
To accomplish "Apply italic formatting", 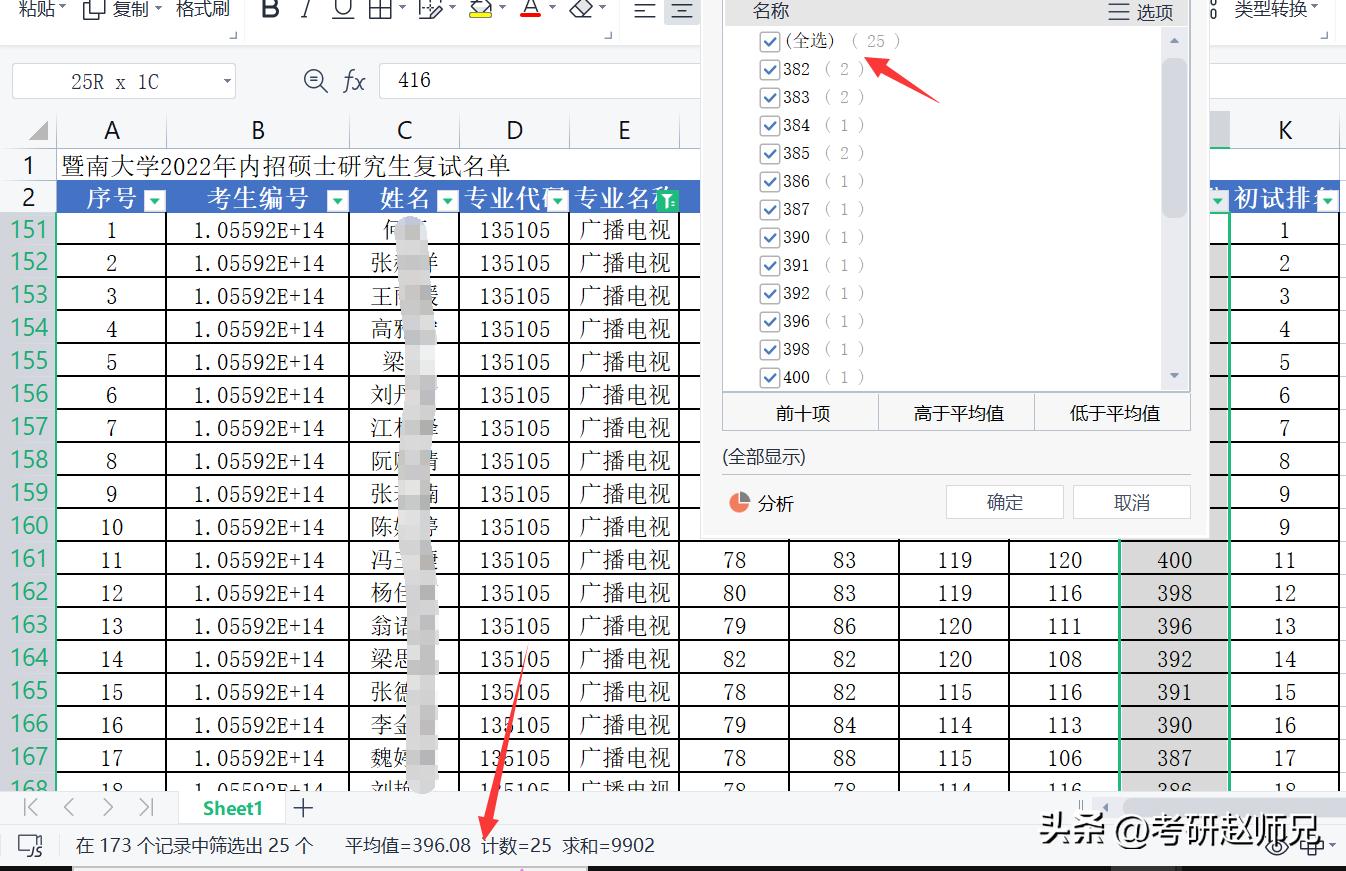I will pos(306,10).
